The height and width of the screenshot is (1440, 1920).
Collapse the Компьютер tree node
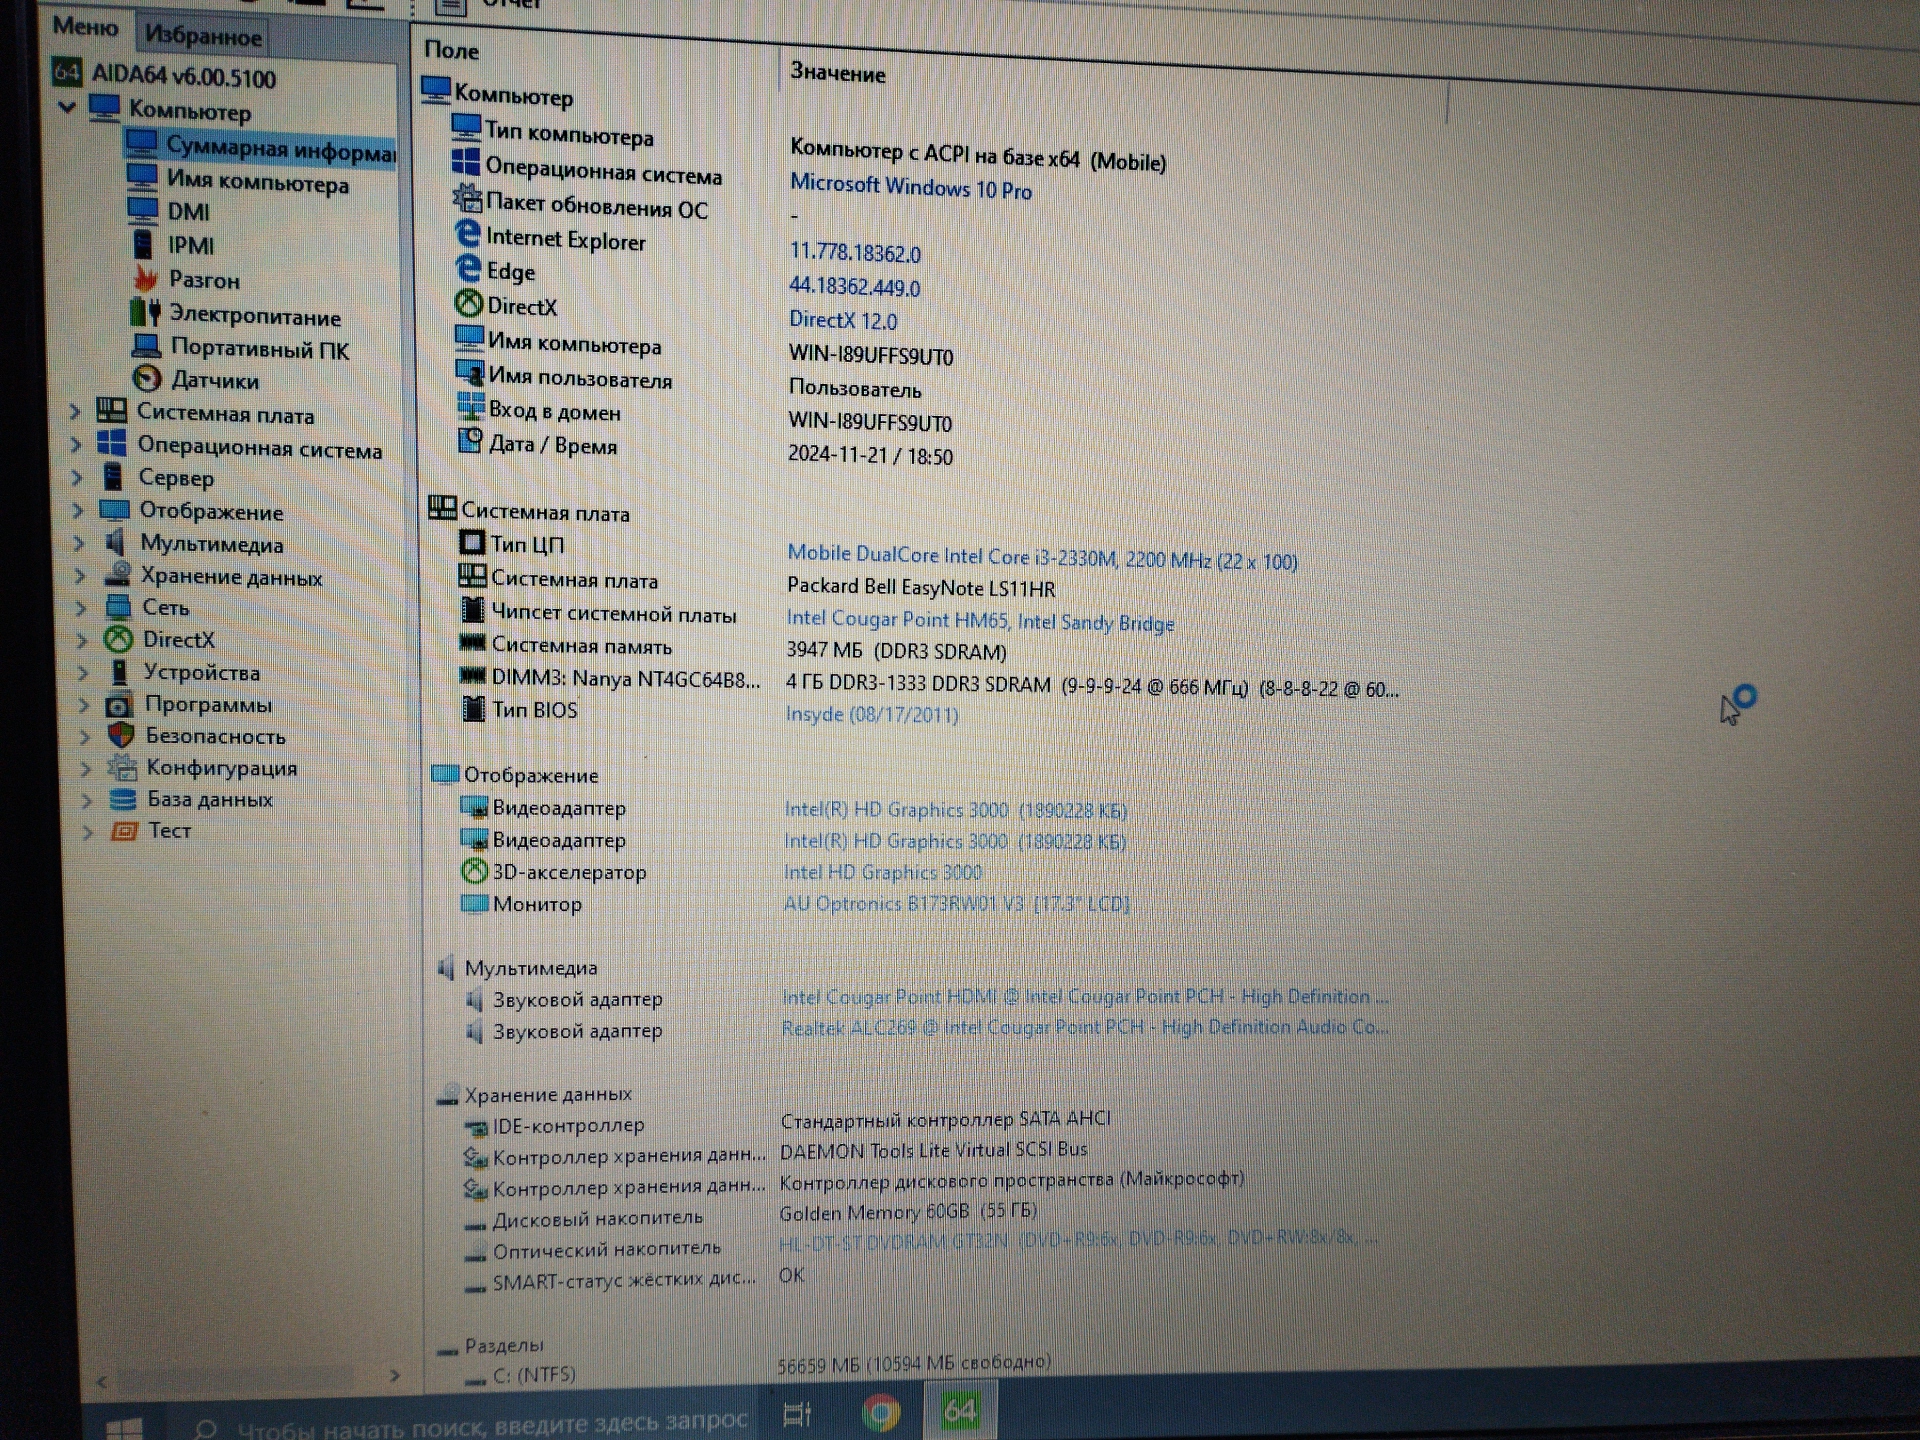click(67, 106)
